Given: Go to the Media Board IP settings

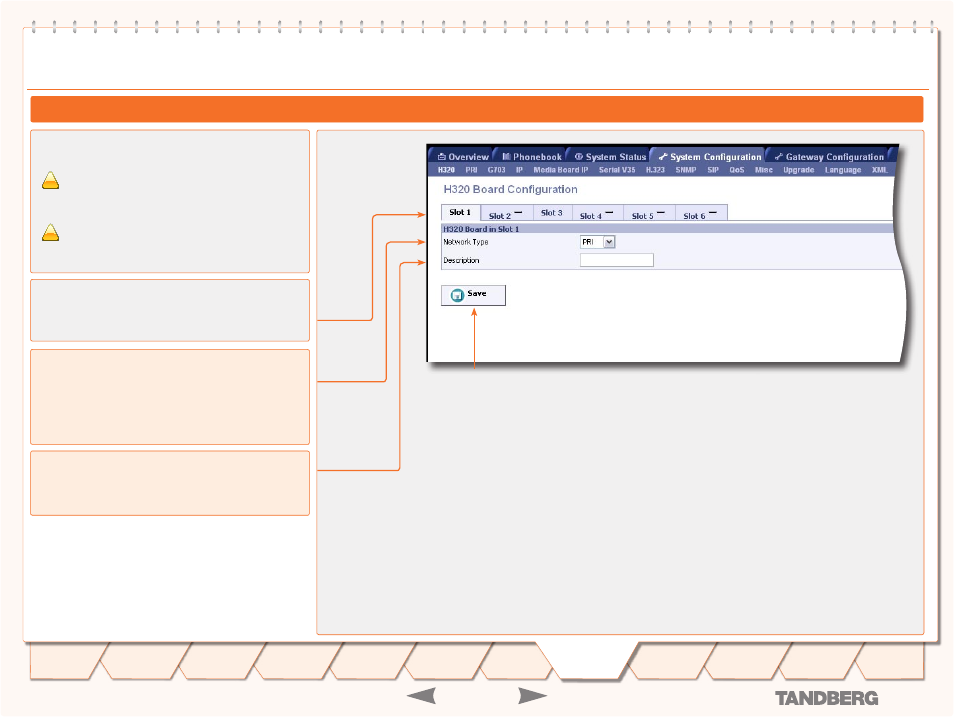Looking at the screenshot, I should pos(561,170).
